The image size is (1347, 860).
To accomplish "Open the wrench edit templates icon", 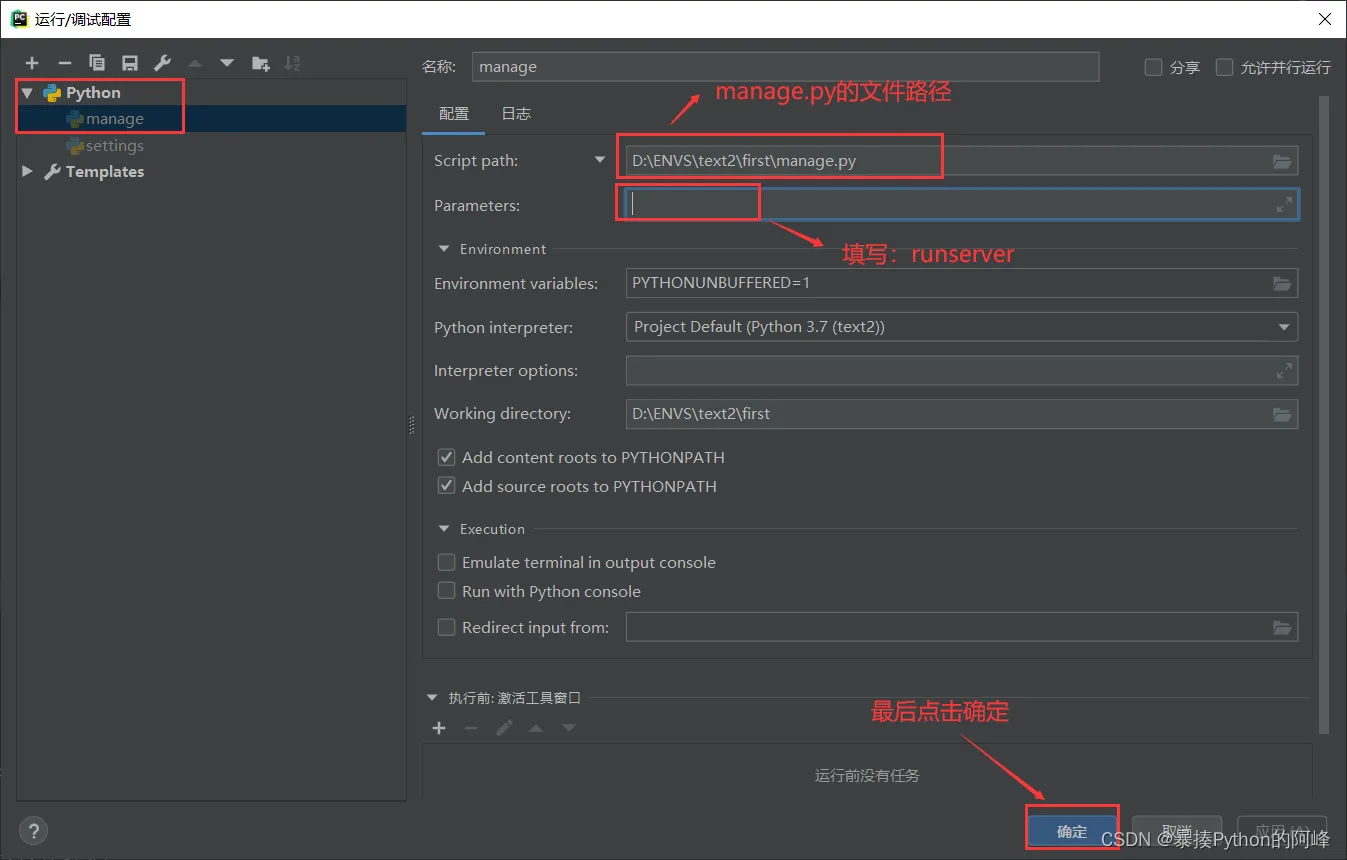I will coord(162,63).
